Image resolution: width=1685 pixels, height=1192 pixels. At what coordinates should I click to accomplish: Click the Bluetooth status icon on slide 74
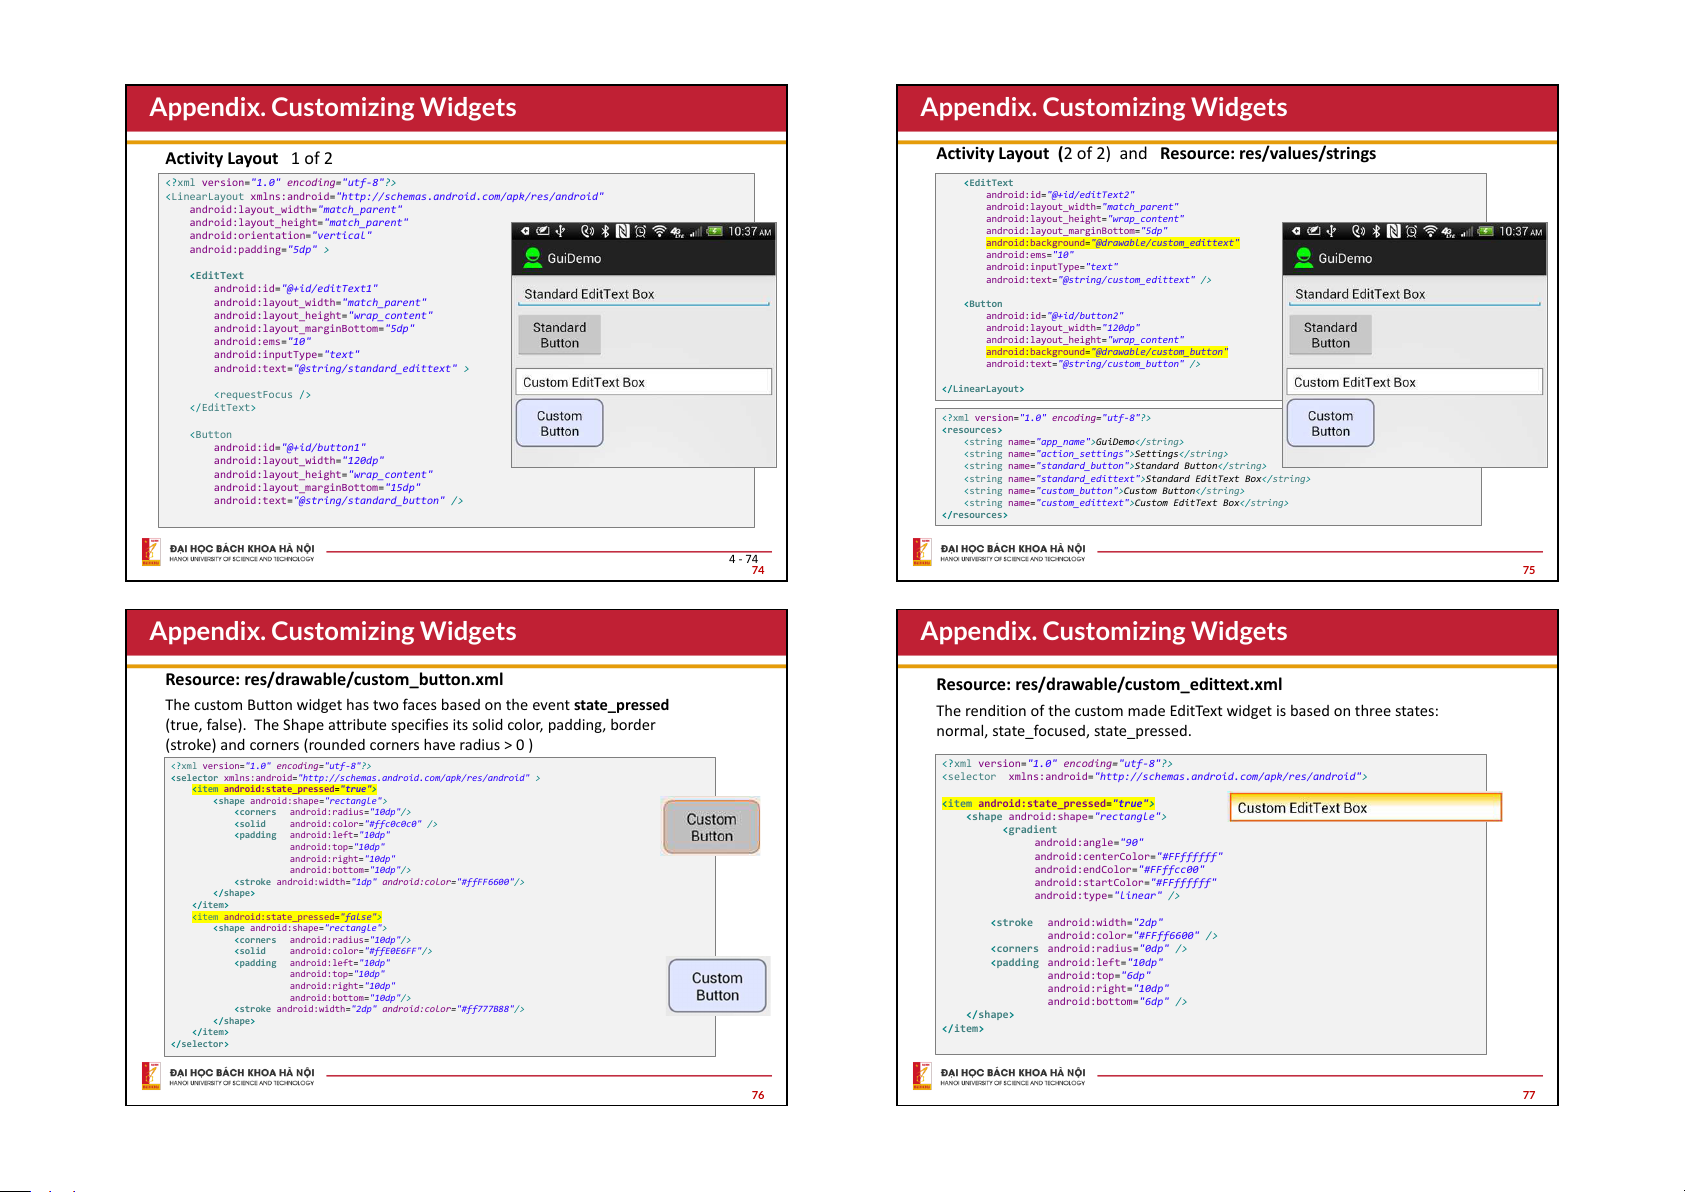pyautogui.click(x=605, y=231)
